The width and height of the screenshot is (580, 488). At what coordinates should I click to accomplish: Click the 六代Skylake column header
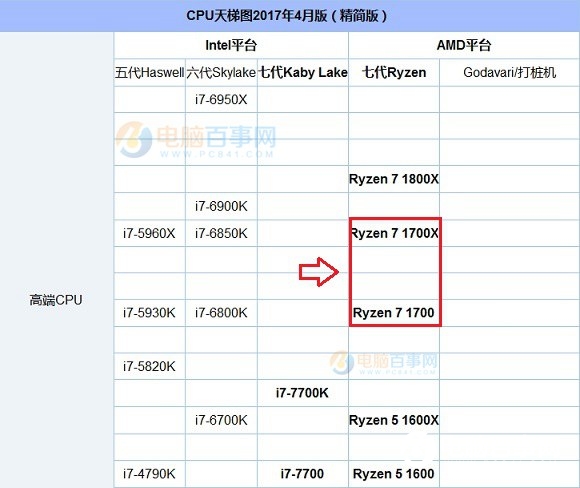[221, 73]
